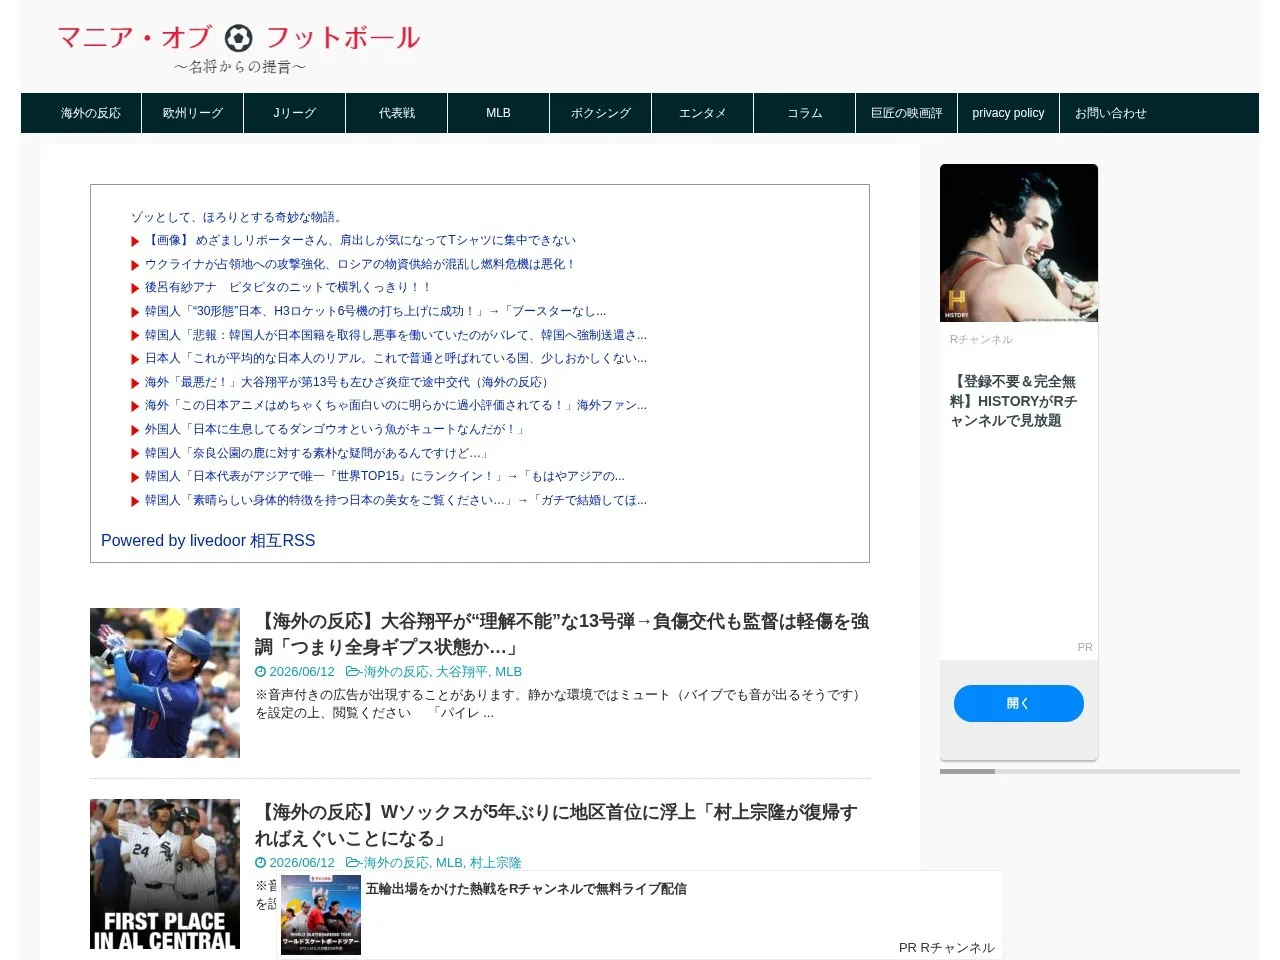This screenshot has width=1280, height=960.
Task: Go to 巨匠の映画評 menu item
Action: pyautogui.click(x=907, y=113)
